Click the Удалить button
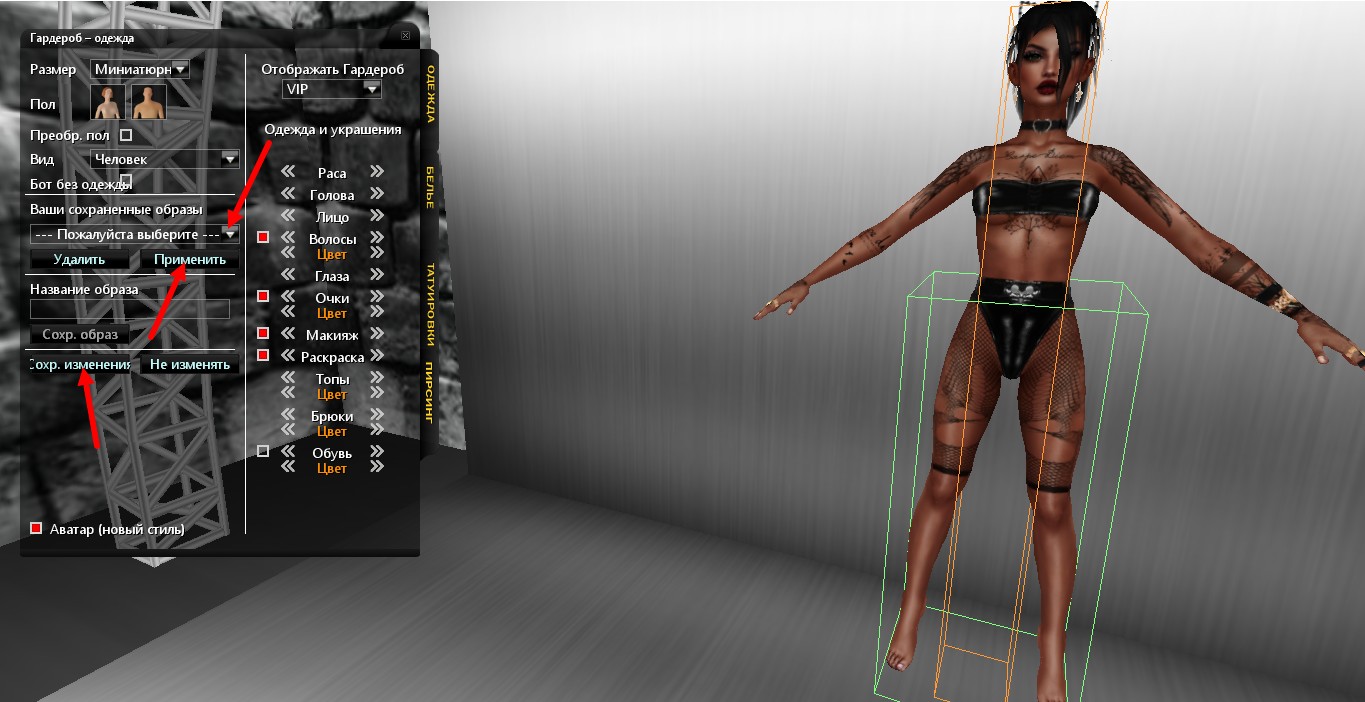Screen dimensions: 1365x702 pos(79,259)
